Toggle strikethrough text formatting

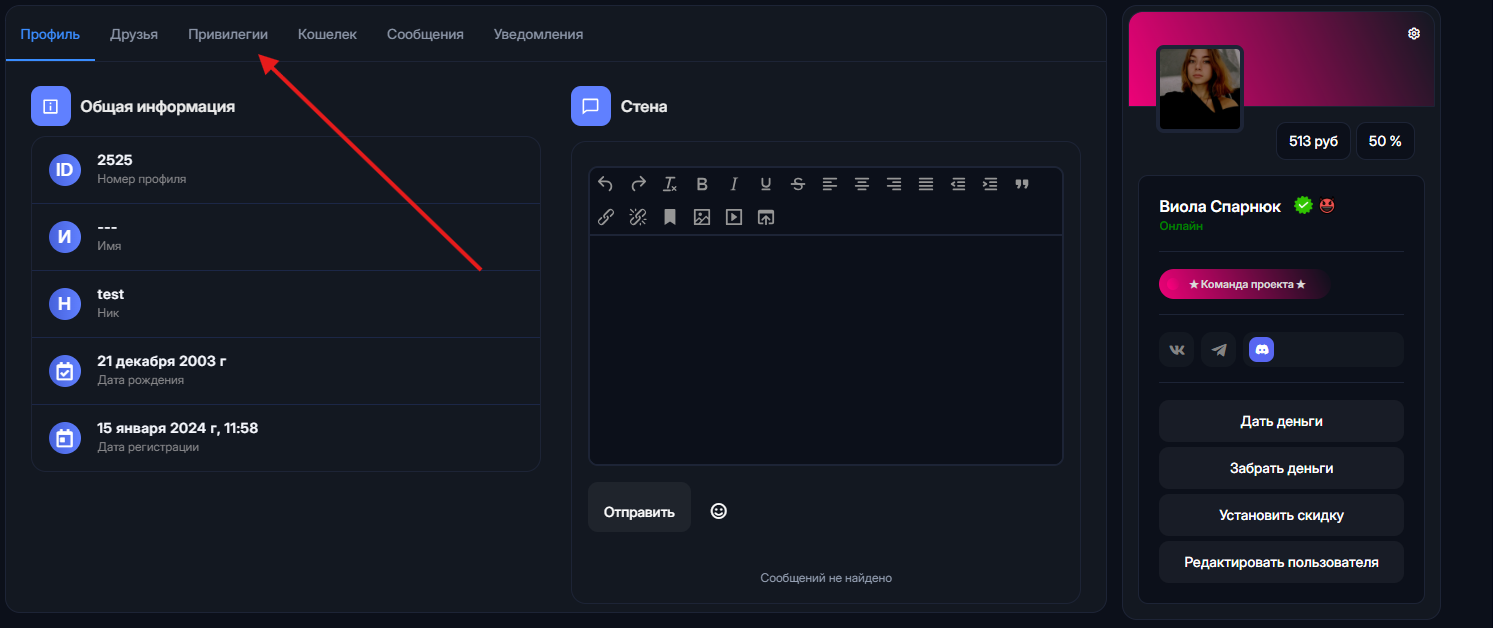click(x=797, y=184)
